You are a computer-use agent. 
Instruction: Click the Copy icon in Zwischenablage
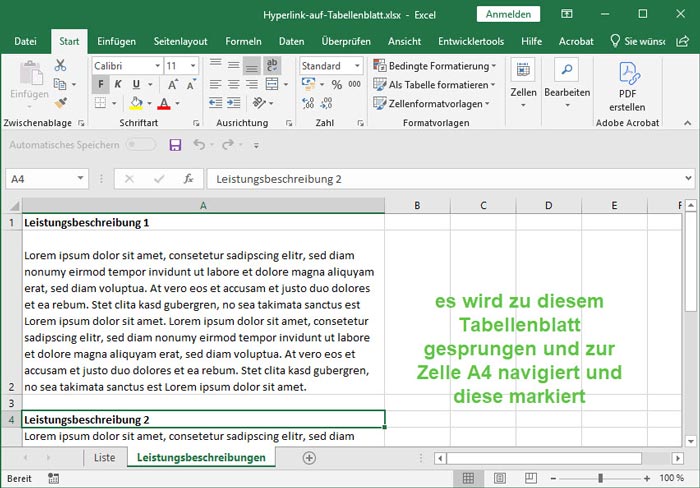click(x=60, y=84)
